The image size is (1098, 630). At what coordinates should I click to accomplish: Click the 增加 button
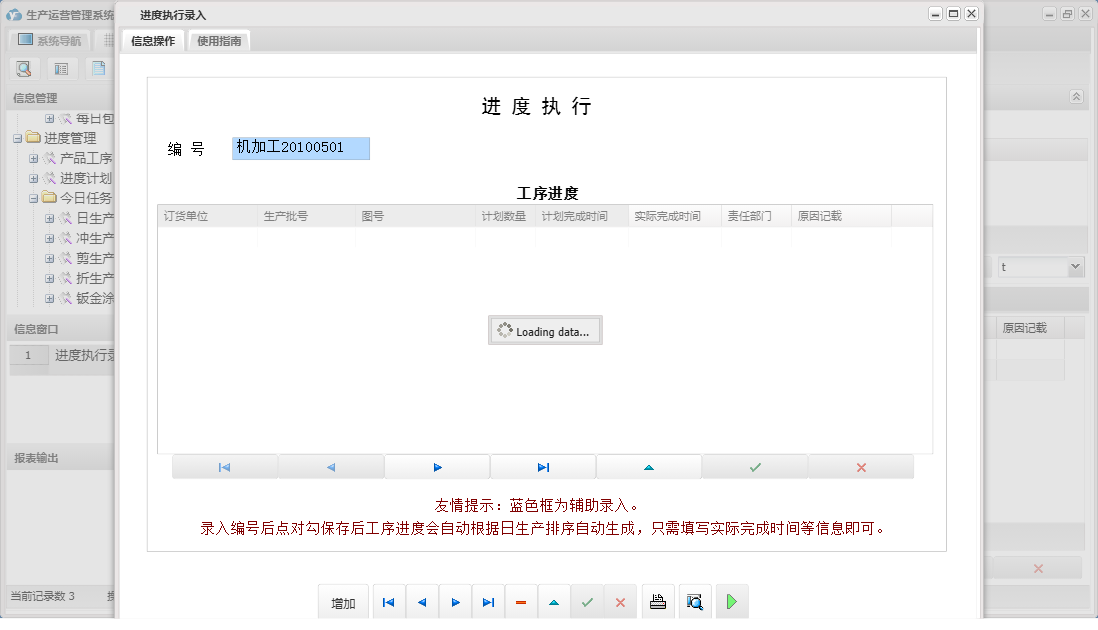tap(343, 601)
